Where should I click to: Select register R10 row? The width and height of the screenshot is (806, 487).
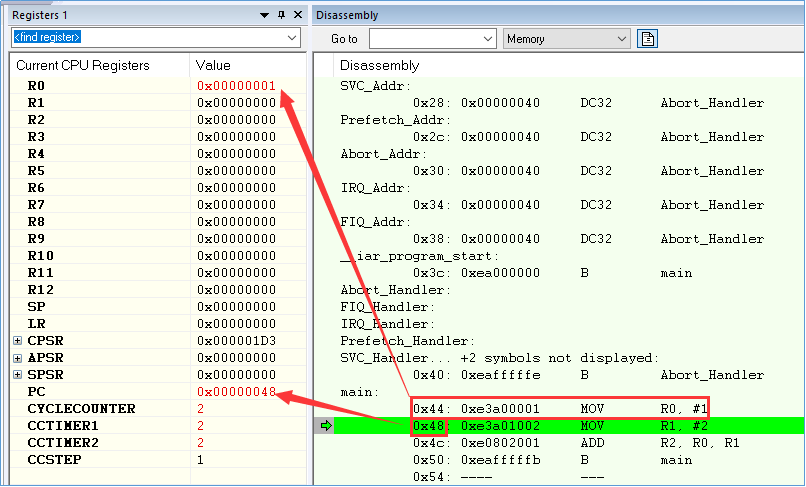(x=158, y=255)
